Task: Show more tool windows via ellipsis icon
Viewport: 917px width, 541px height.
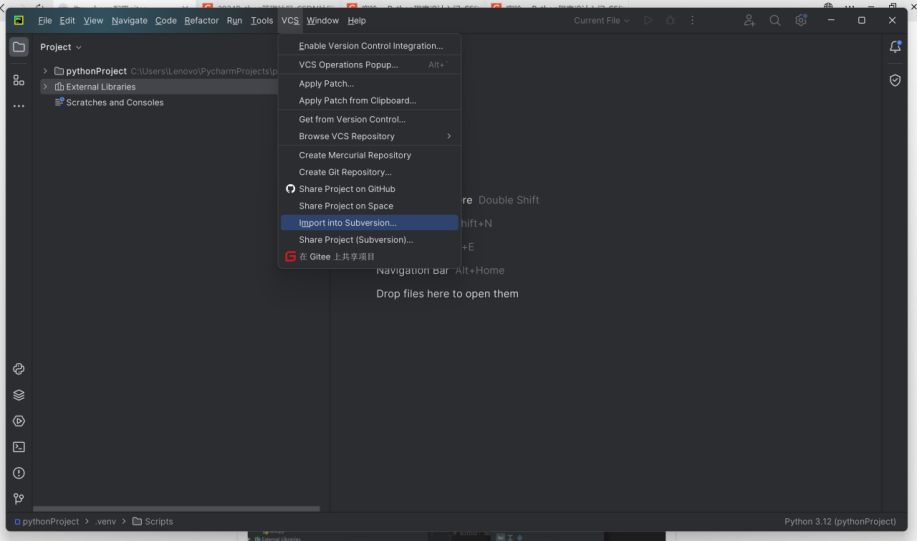Action: click(x=19, y=106)
